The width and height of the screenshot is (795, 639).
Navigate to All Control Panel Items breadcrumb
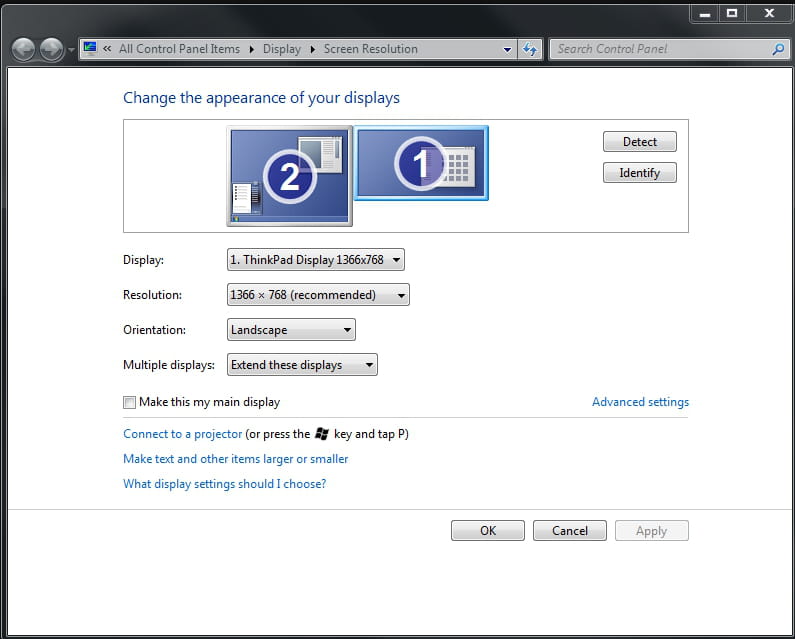coord(179,49)
